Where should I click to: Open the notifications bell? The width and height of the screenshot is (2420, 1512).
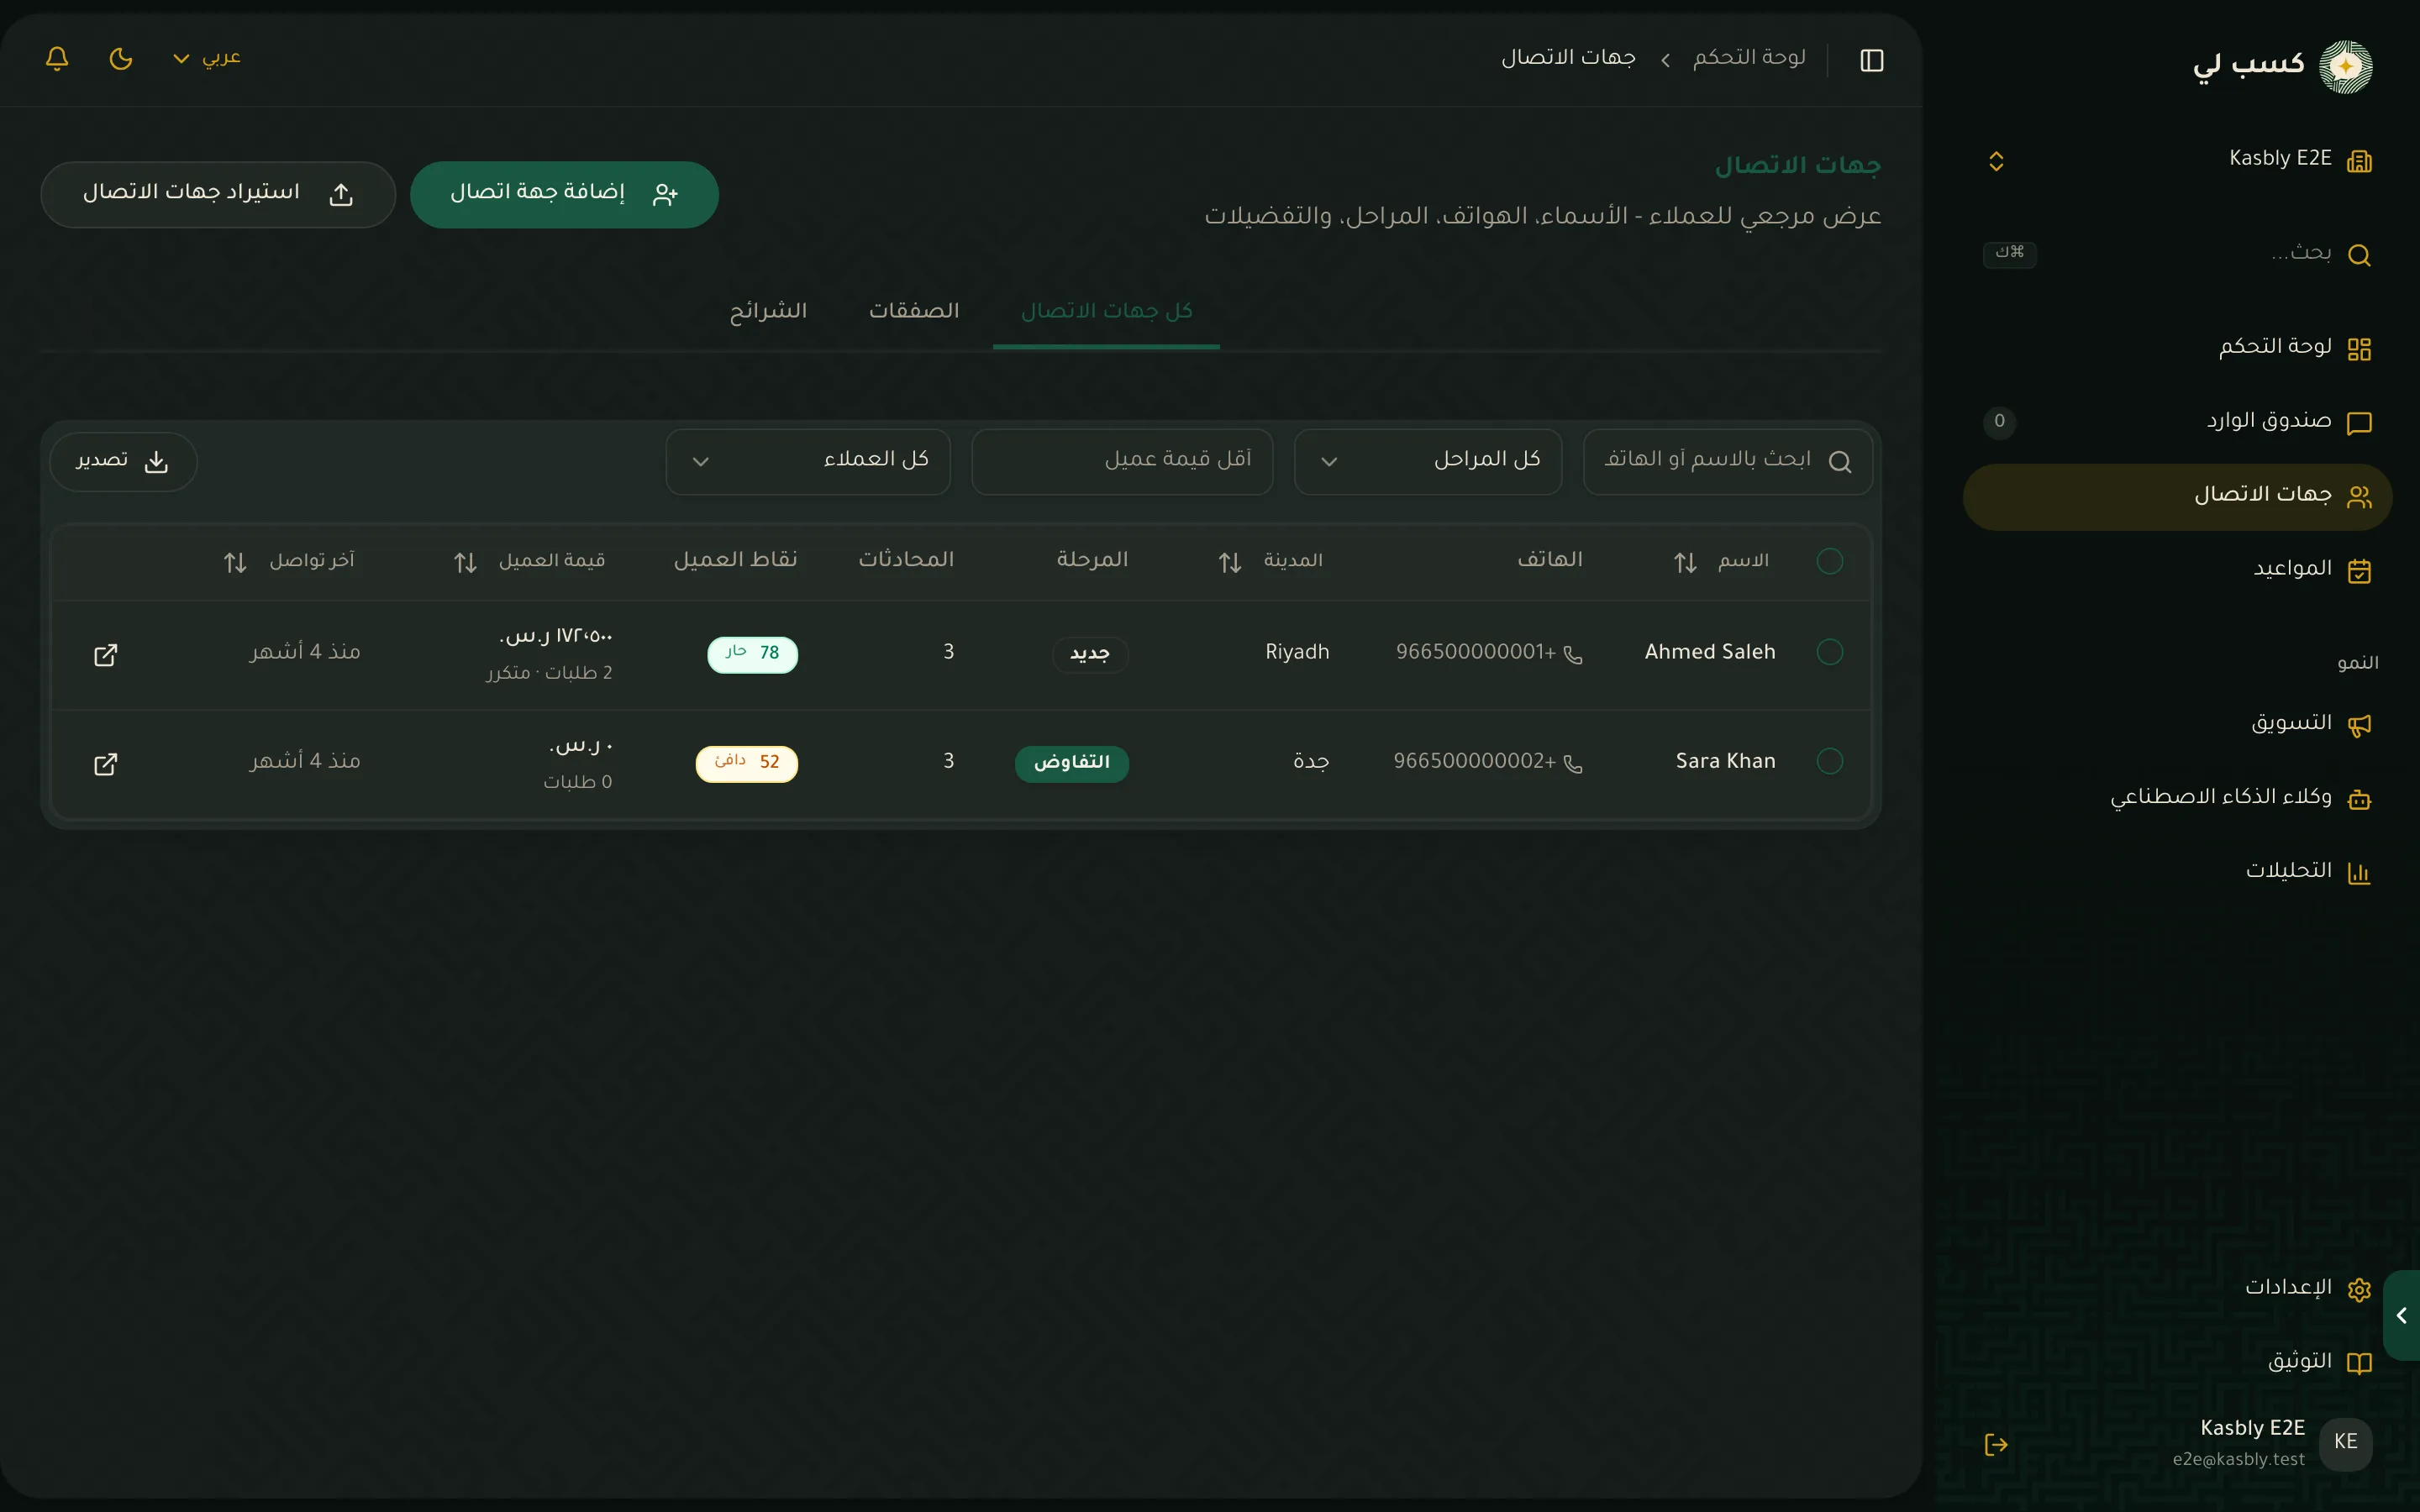point(57,59)
